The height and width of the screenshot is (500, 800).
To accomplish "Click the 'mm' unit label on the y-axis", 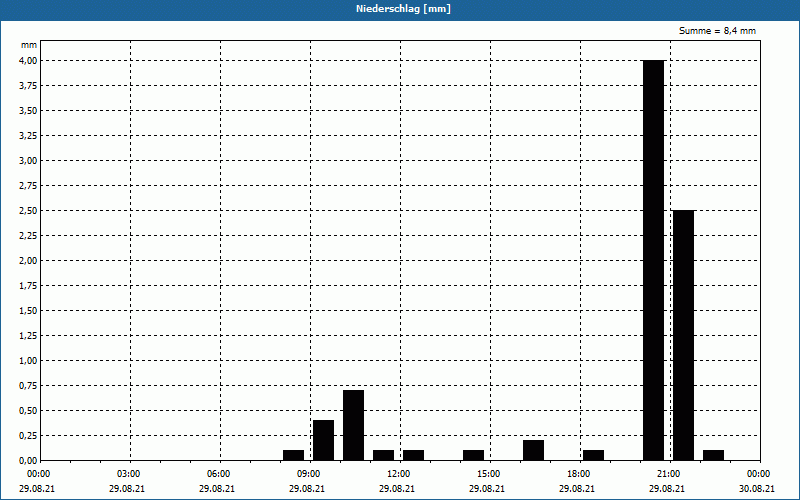I will pos(29,45).
